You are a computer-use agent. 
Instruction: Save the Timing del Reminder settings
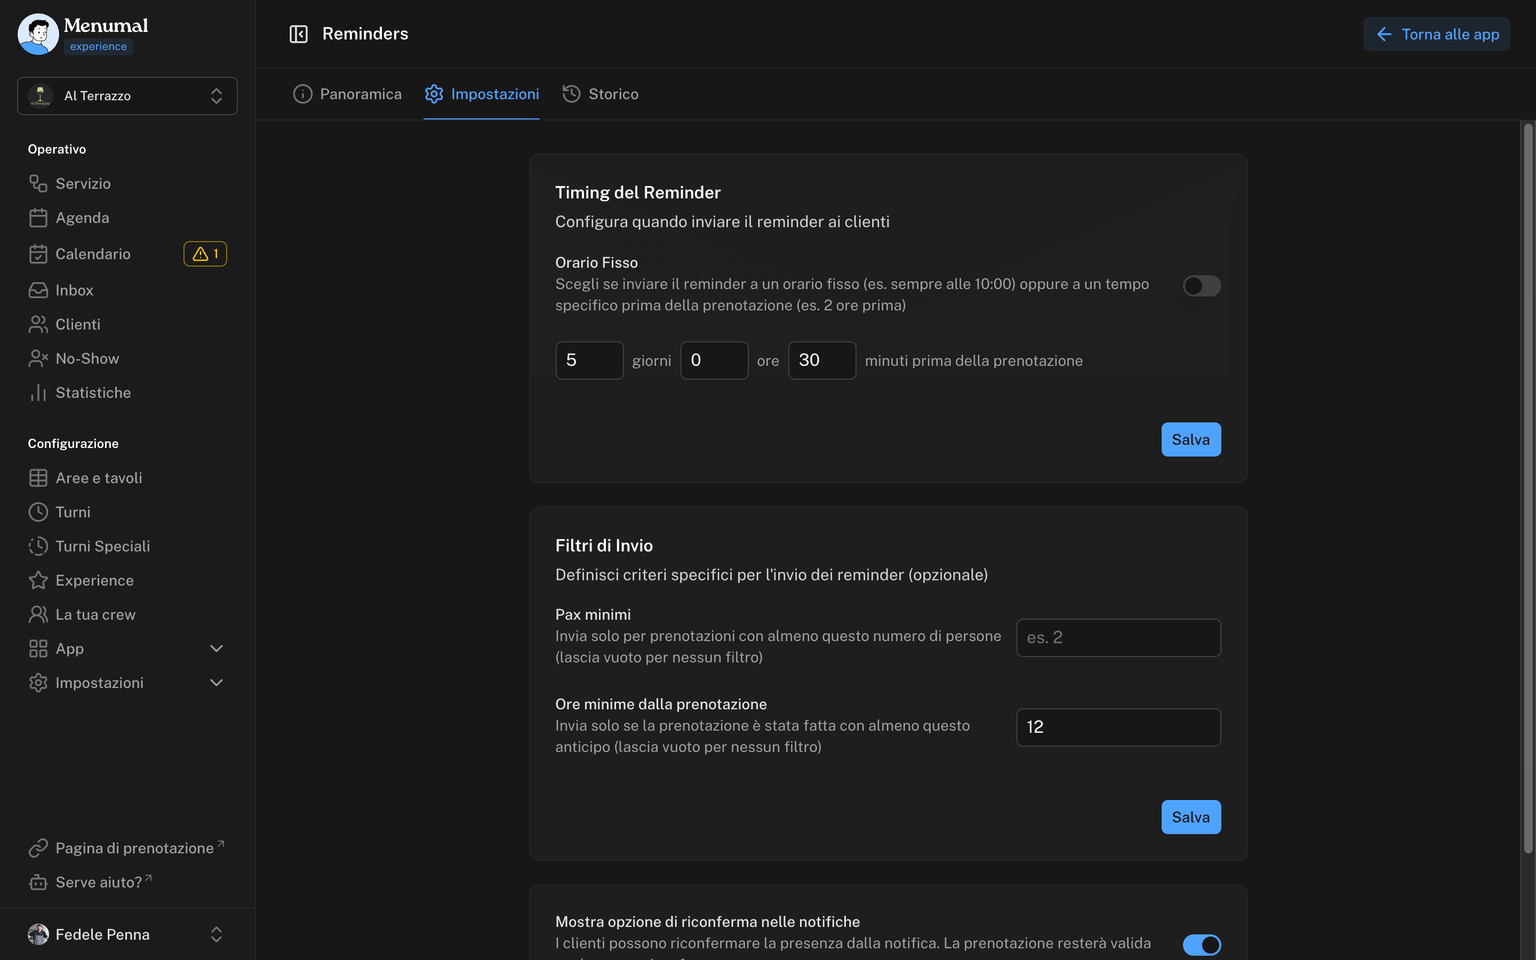point(1190,440)
